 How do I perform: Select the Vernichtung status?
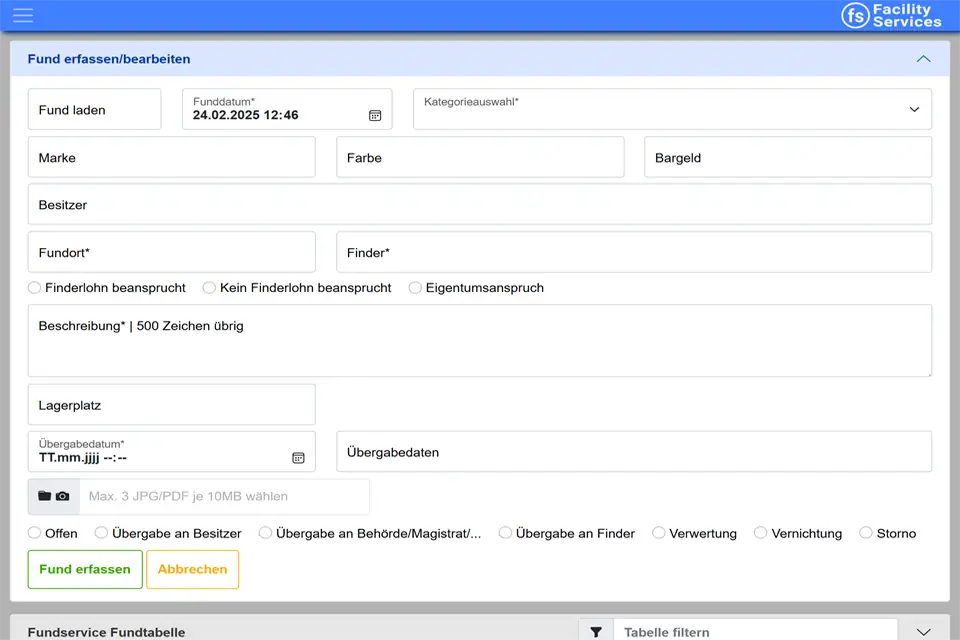click(760, 533)
